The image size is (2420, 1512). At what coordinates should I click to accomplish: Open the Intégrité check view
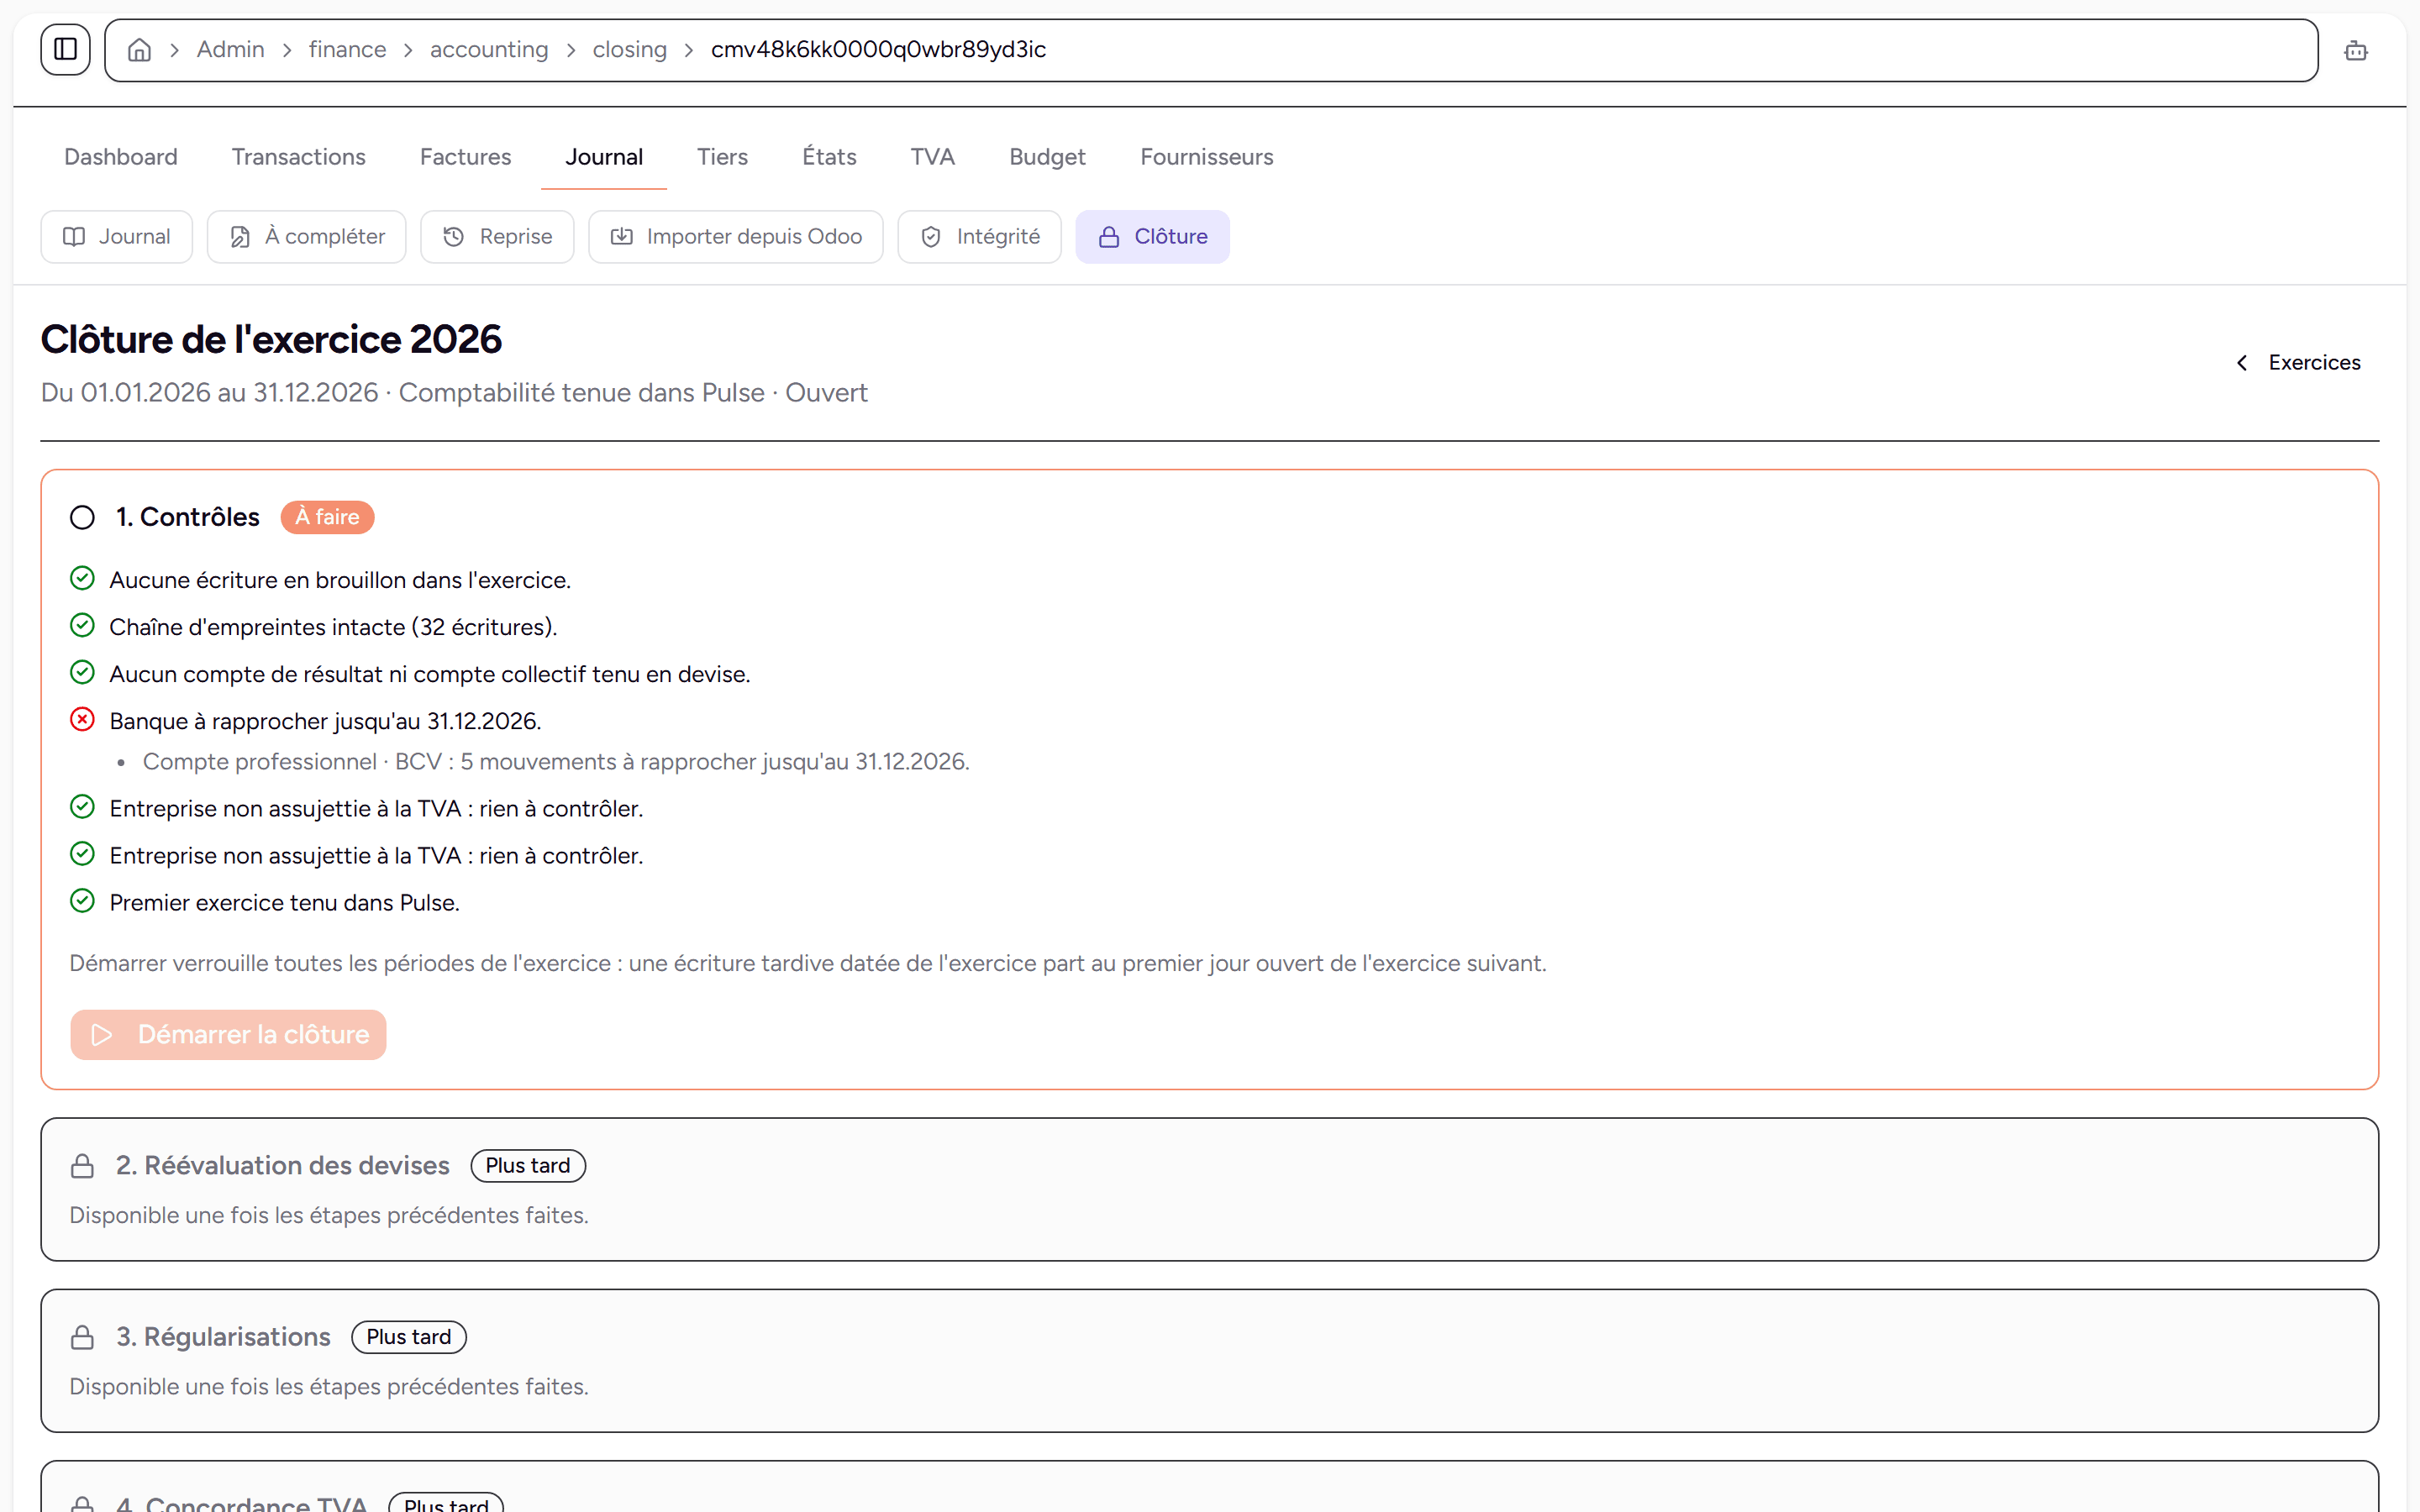point(979,237)
